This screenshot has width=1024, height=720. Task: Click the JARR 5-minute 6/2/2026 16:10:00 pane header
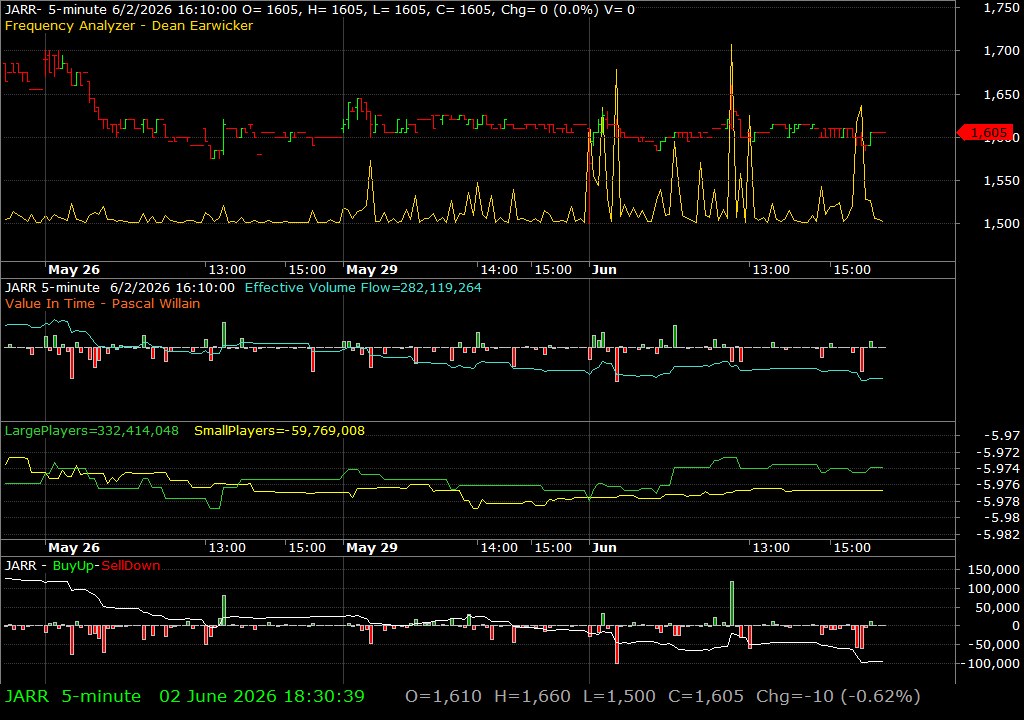pos(120,287)
